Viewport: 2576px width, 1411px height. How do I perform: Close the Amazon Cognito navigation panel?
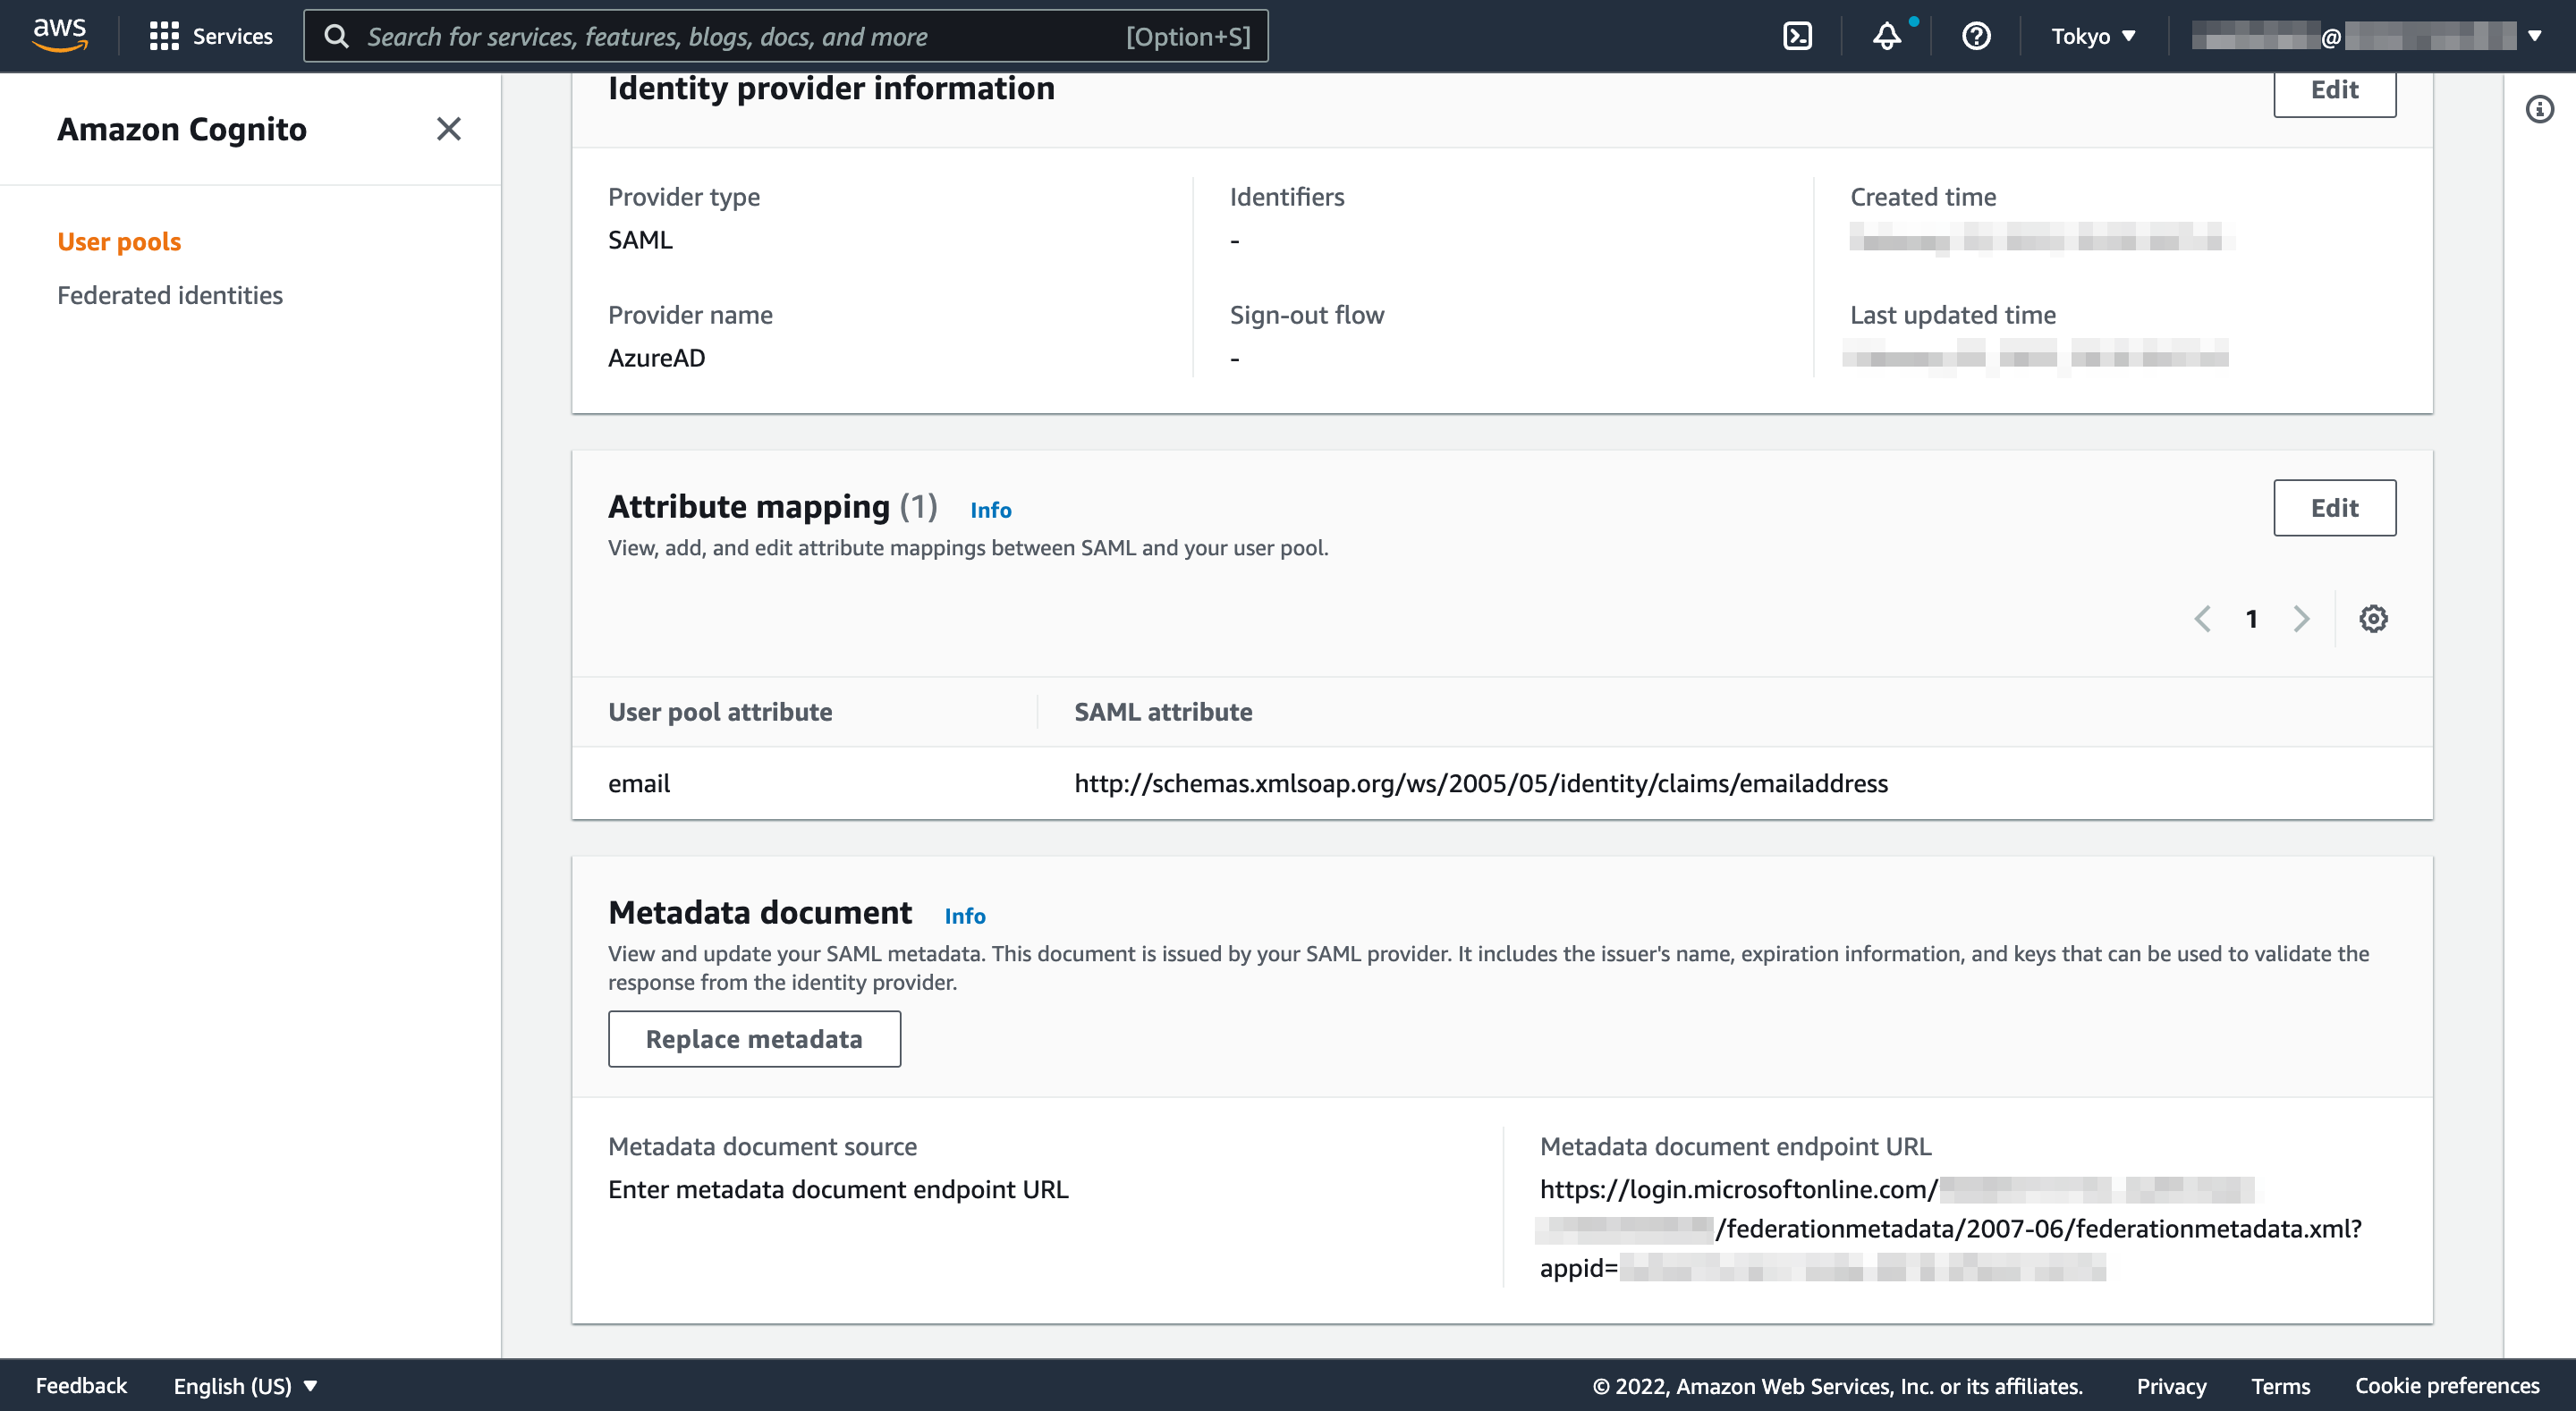[448, 129]
